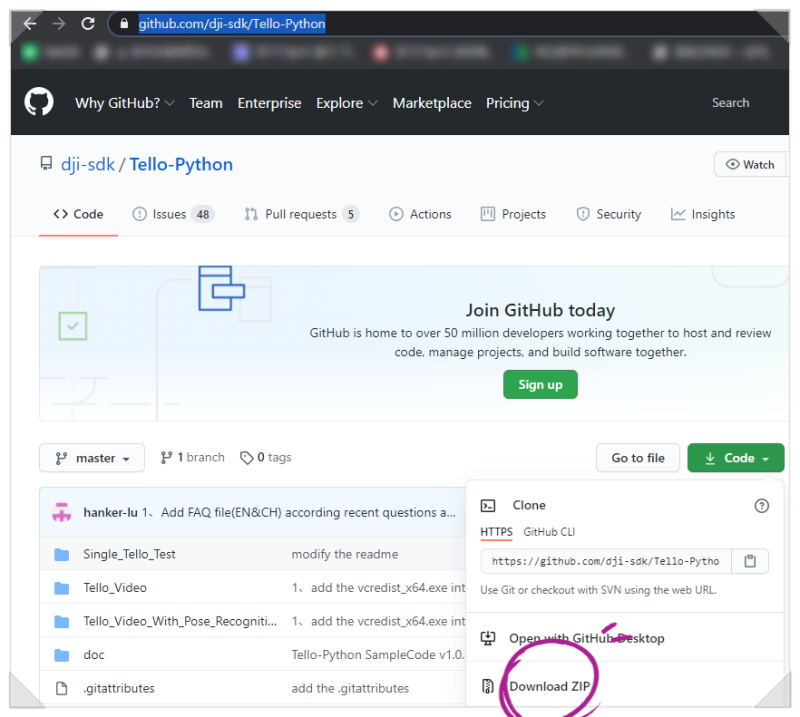Open the Add FAQ file commit message
Image resolution: width=800 pixels, height=717 pixels.
299,512
